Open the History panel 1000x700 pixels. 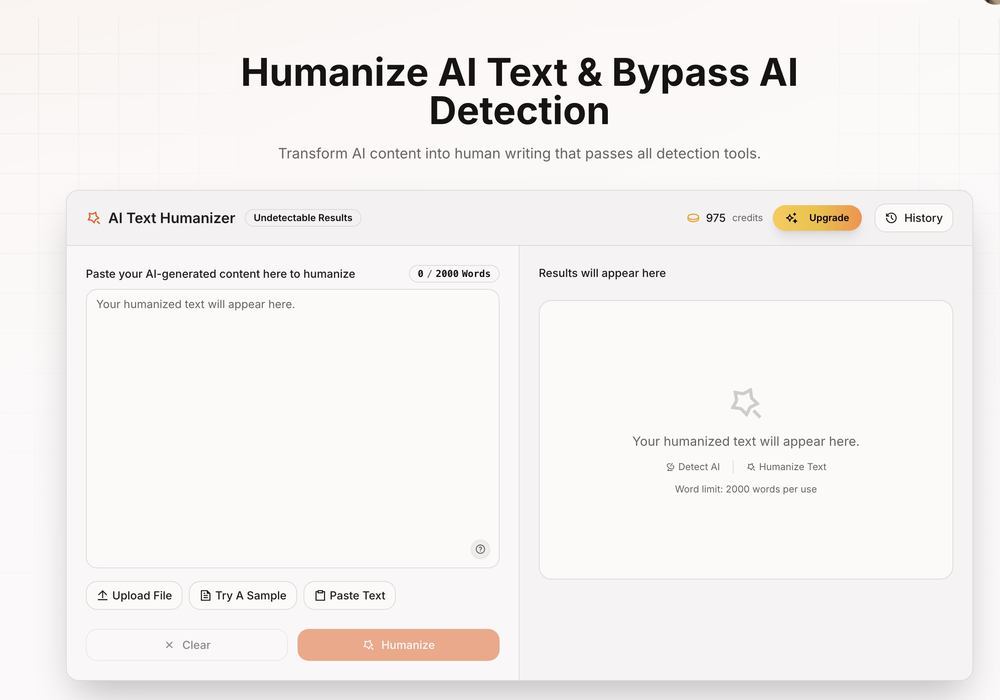coord(914,218)
